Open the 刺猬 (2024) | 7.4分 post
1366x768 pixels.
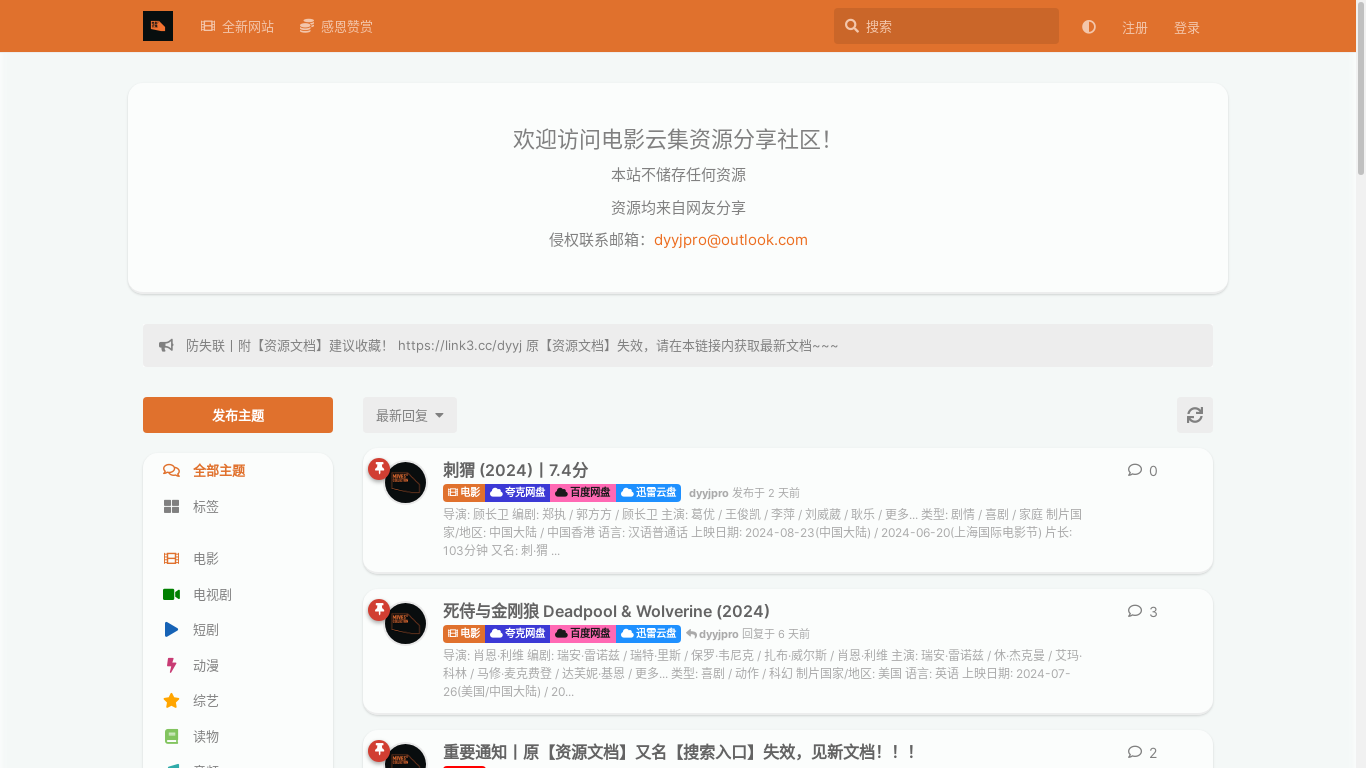point(515,470)
